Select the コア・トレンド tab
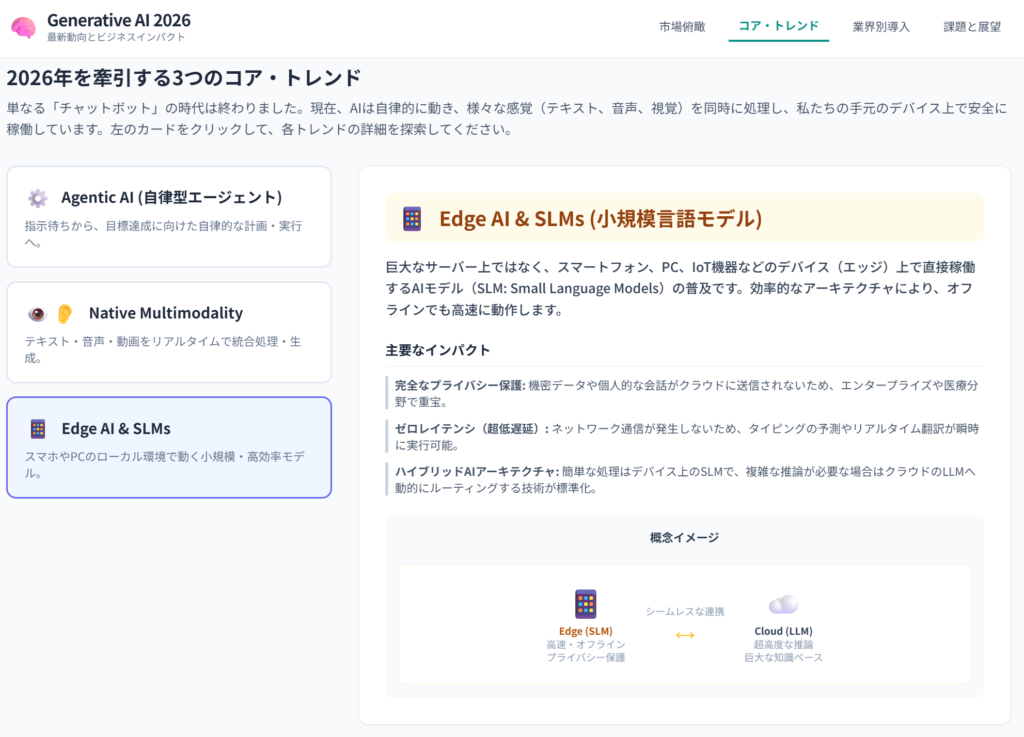Image resolution: width=1024 pixels, height=737 pixels. tap(778, 27)
